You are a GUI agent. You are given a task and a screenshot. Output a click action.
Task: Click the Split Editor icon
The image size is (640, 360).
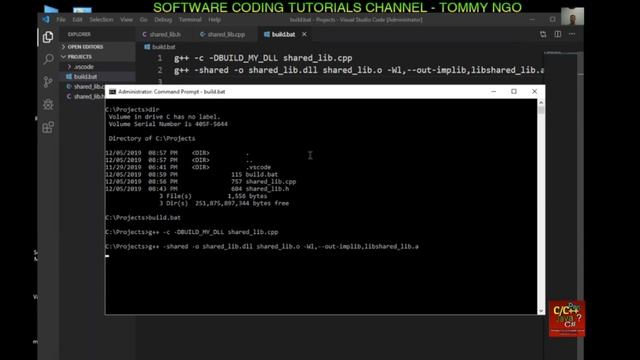(558, 34)
